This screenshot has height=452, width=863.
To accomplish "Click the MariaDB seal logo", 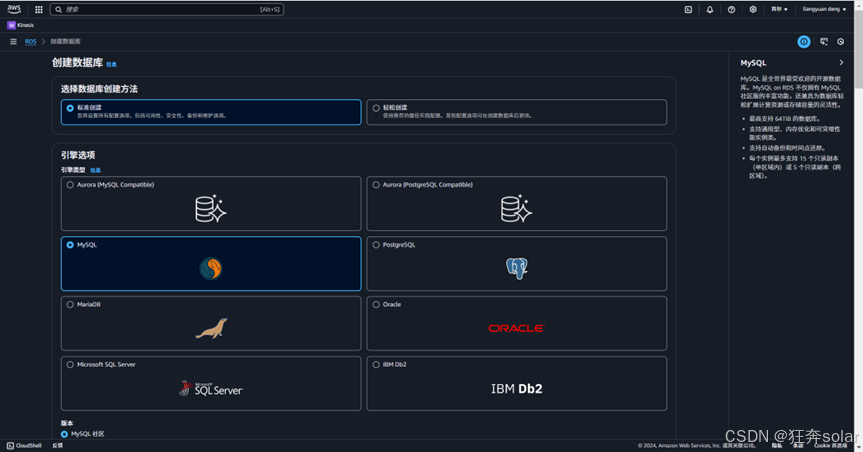I will click(x=211, y=329).
